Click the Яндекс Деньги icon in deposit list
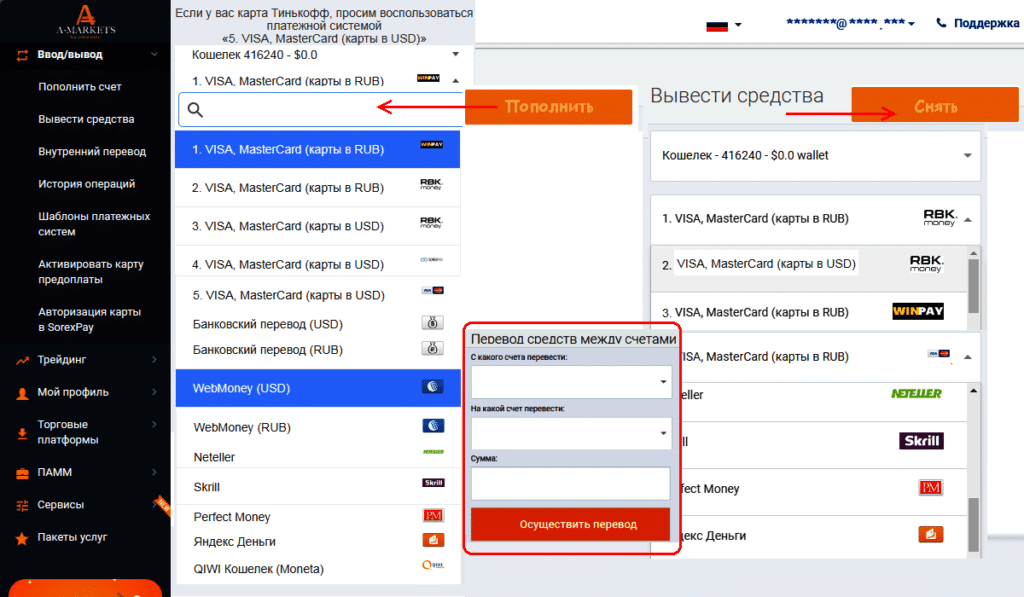This screenshot has height=597, width=1024. coord(434,540)
